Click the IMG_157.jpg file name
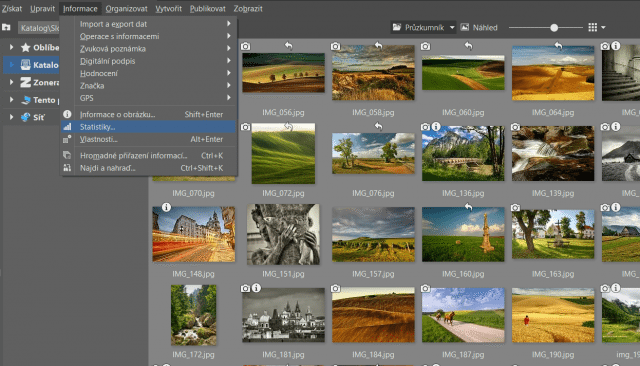 click(x=373, y=274)
